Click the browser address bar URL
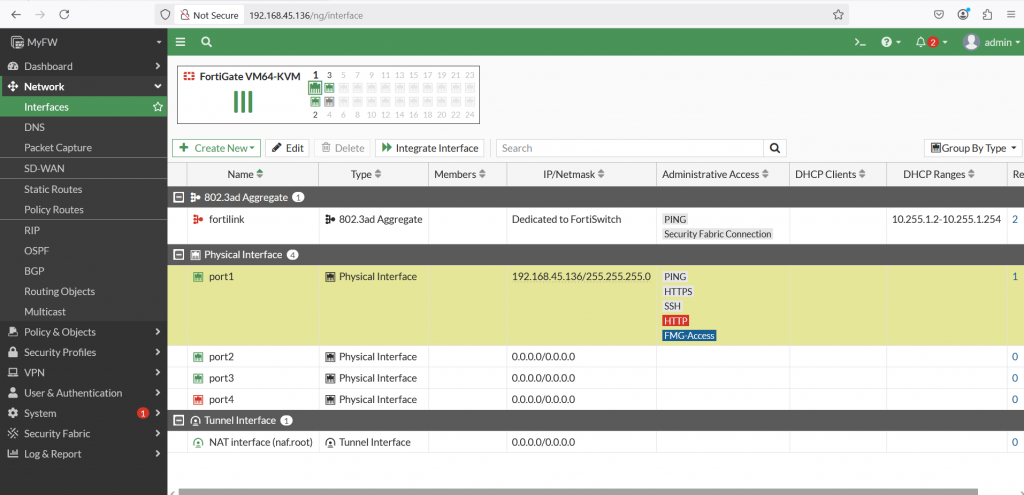The image size is (1024, 495). (306, 14)
